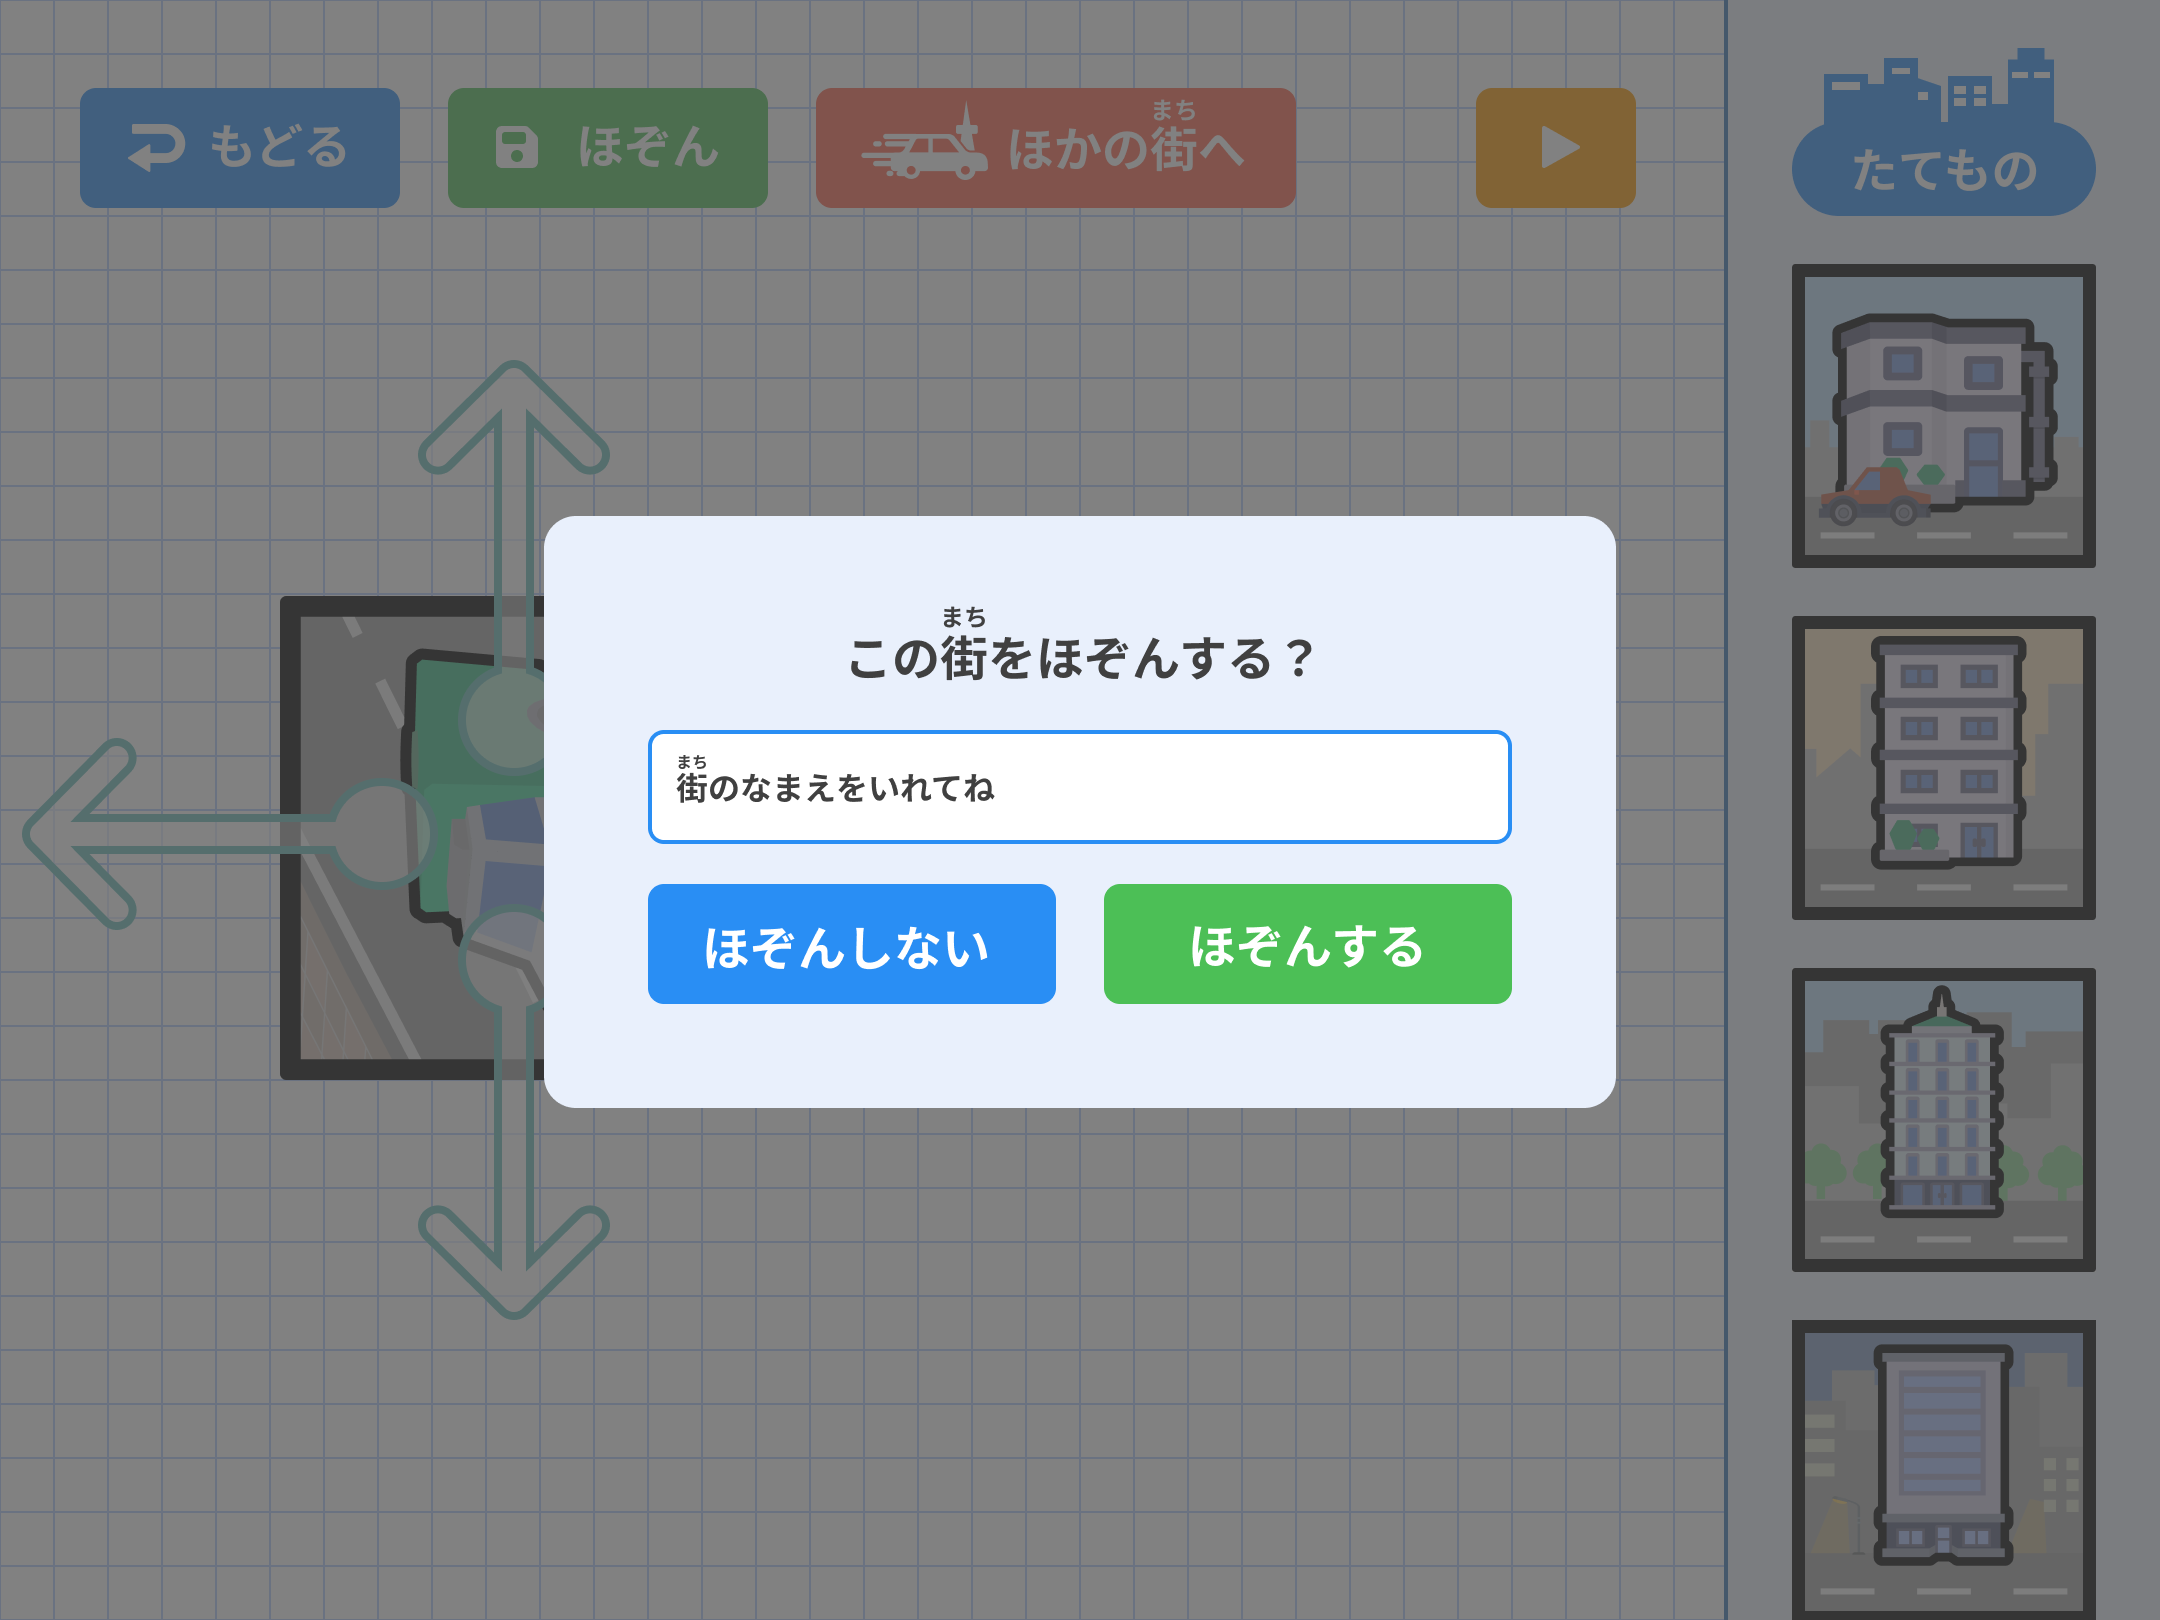Focus the town name input field
Viewport: 2160px width, 1620px height.
[x=1079, y=787]
